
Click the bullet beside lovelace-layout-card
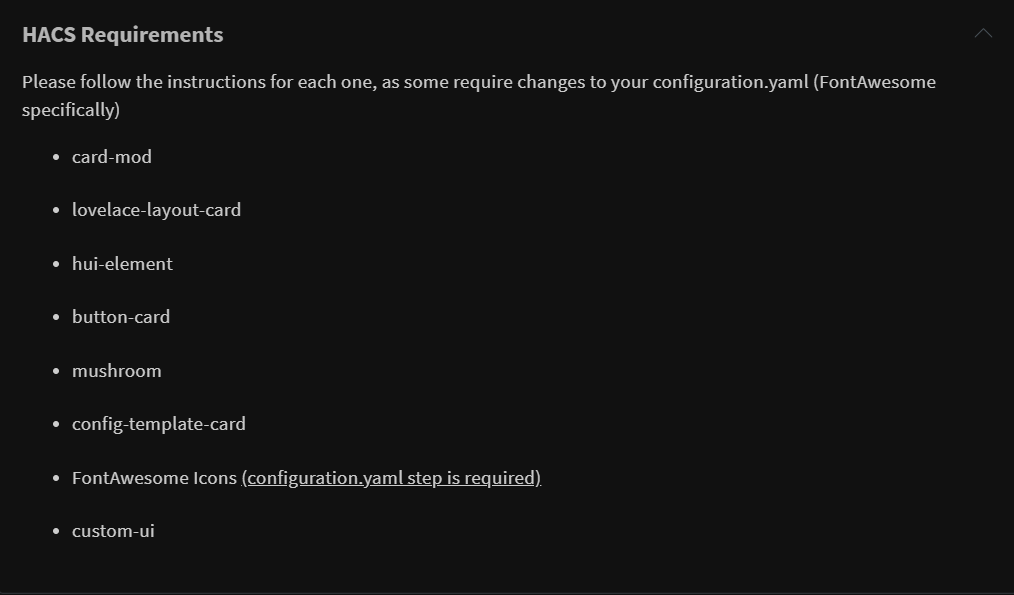tap(56, 211)
